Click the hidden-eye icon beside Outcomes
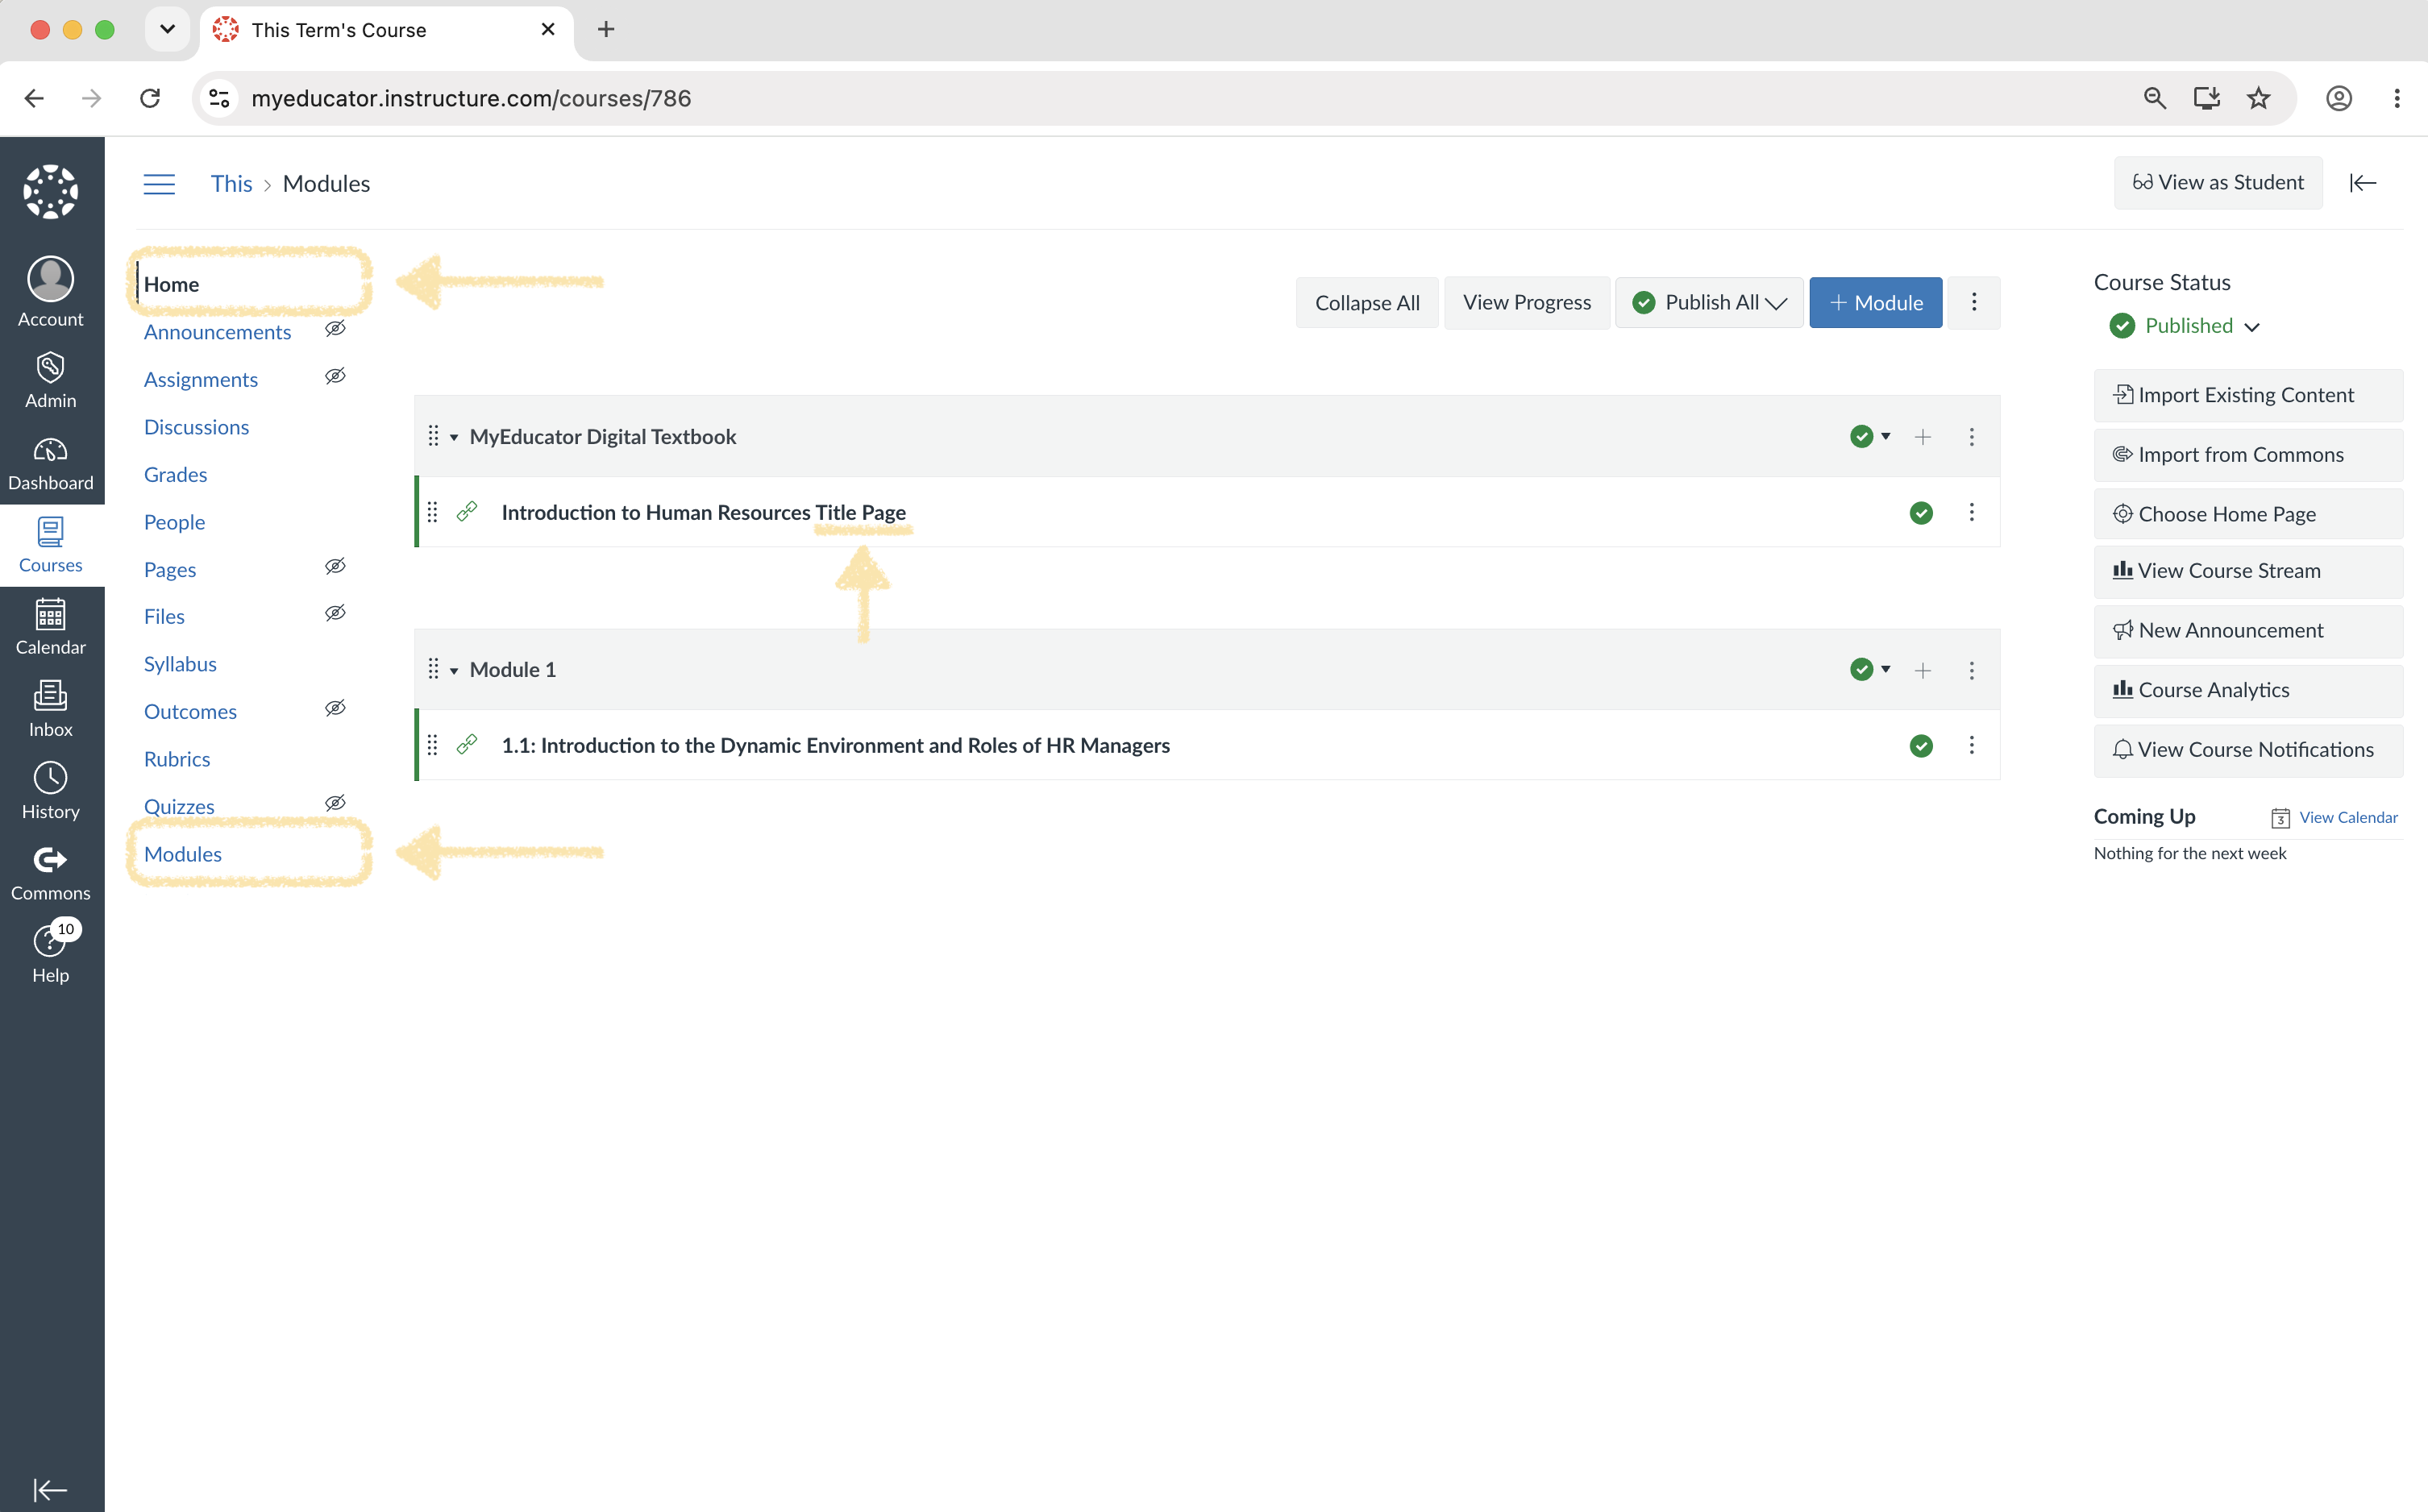This screenshot has width=2428, height=1512. 335,708
